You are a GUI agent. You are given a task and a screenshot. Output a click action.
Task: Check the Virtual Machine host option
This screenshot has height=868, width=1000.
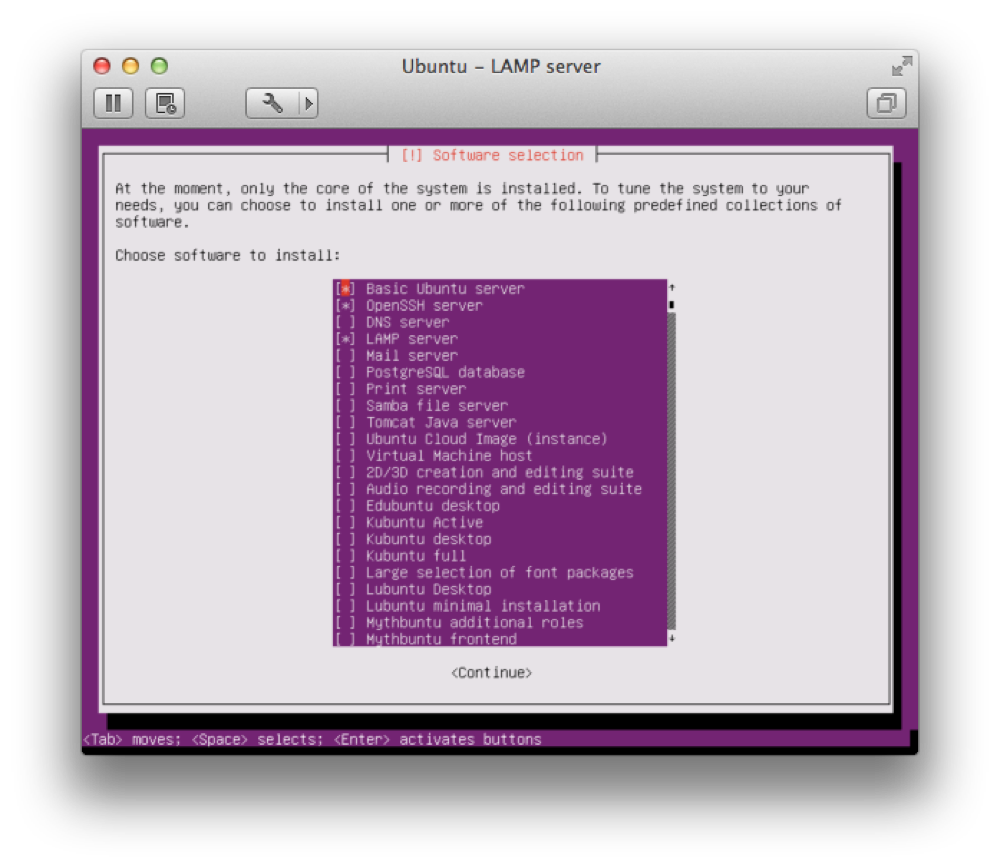tap(346, 455)
